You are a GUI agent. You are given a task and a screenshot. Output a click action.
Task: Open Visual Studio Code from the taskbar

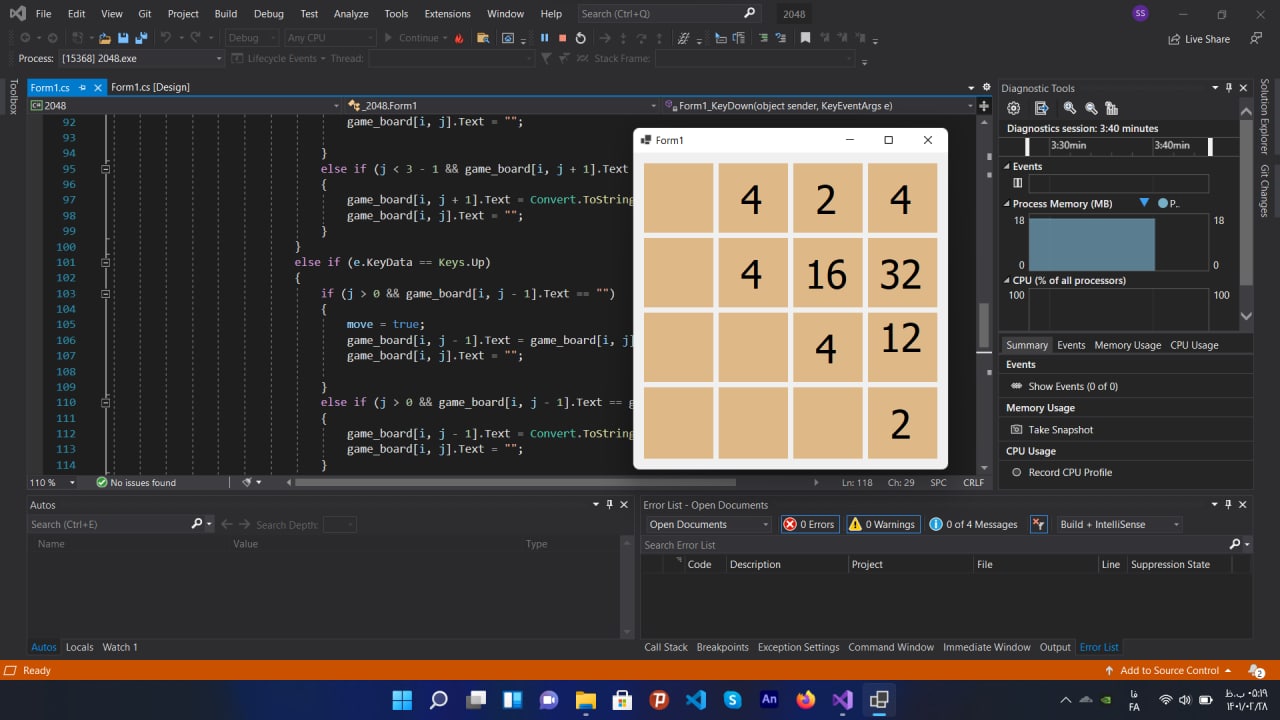(696, 700)
